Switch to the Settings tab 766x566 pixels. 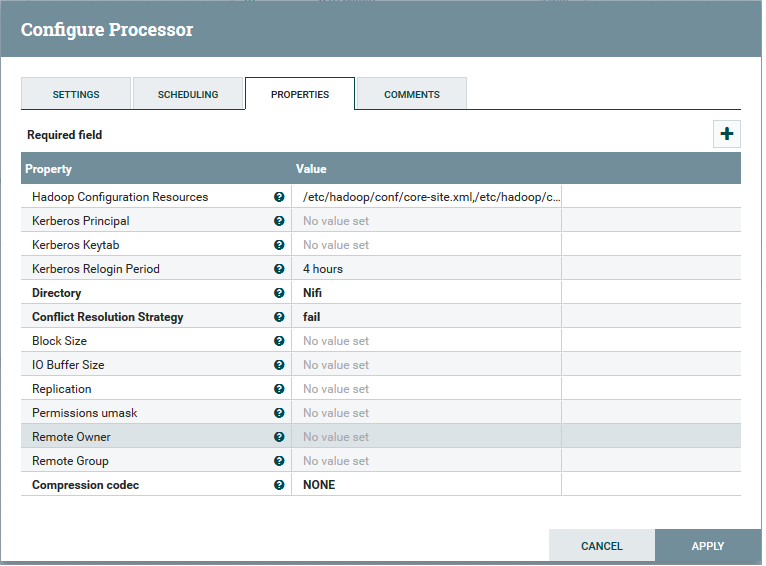76,94
